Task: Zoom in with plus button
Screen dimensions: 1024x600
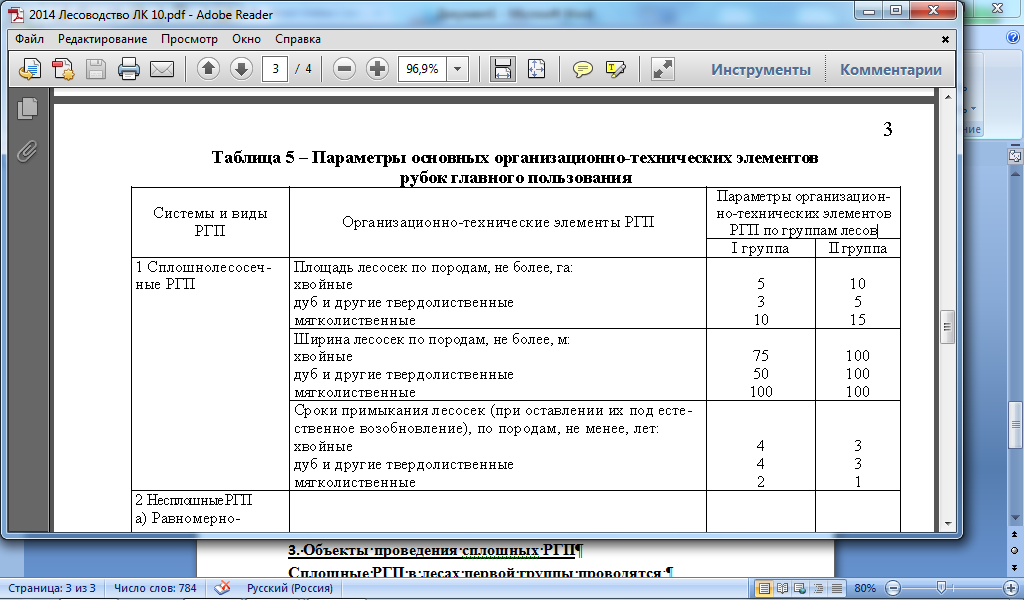Action: click(x=377, y=69)
